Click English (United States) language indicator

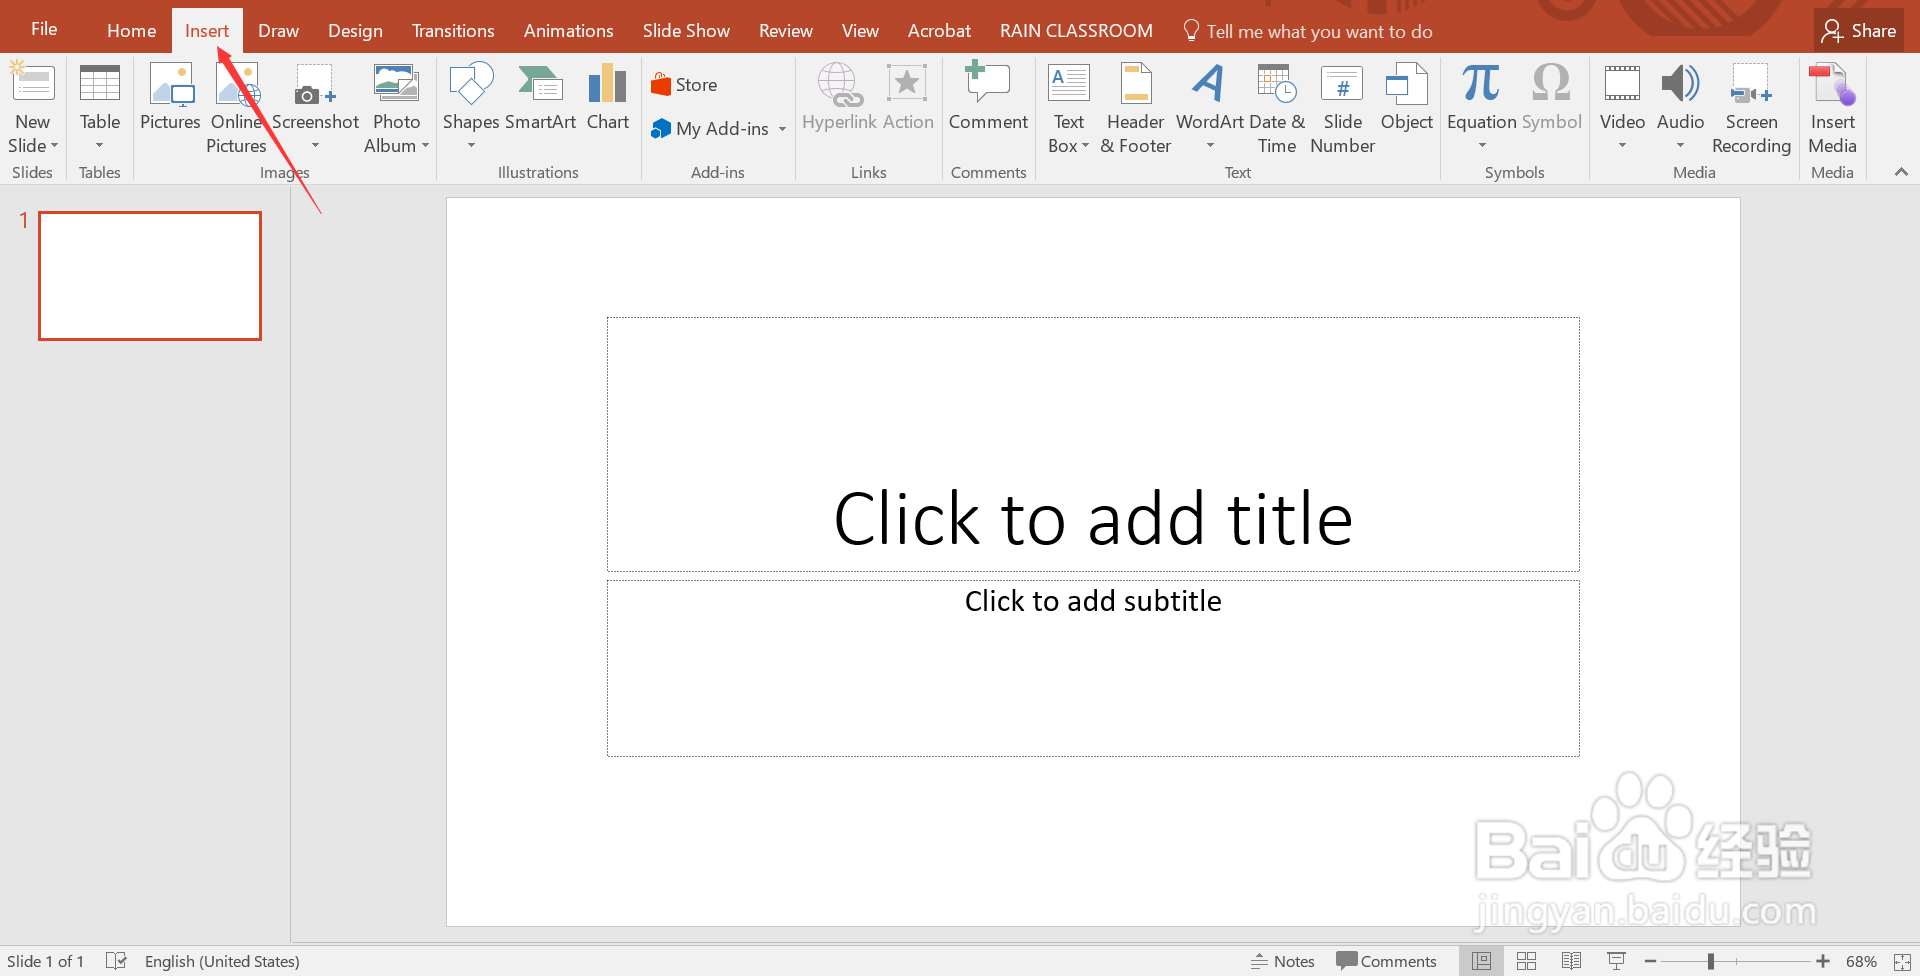222,961
